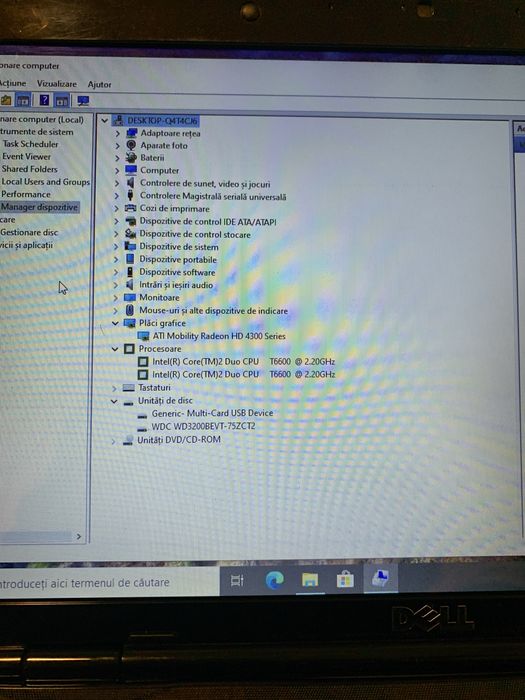Viewport: 525px width, 700px height.
Task: Click the mouse icon beside Mouse-uri și alte dispozitive
Action: [x=129, y=310]
